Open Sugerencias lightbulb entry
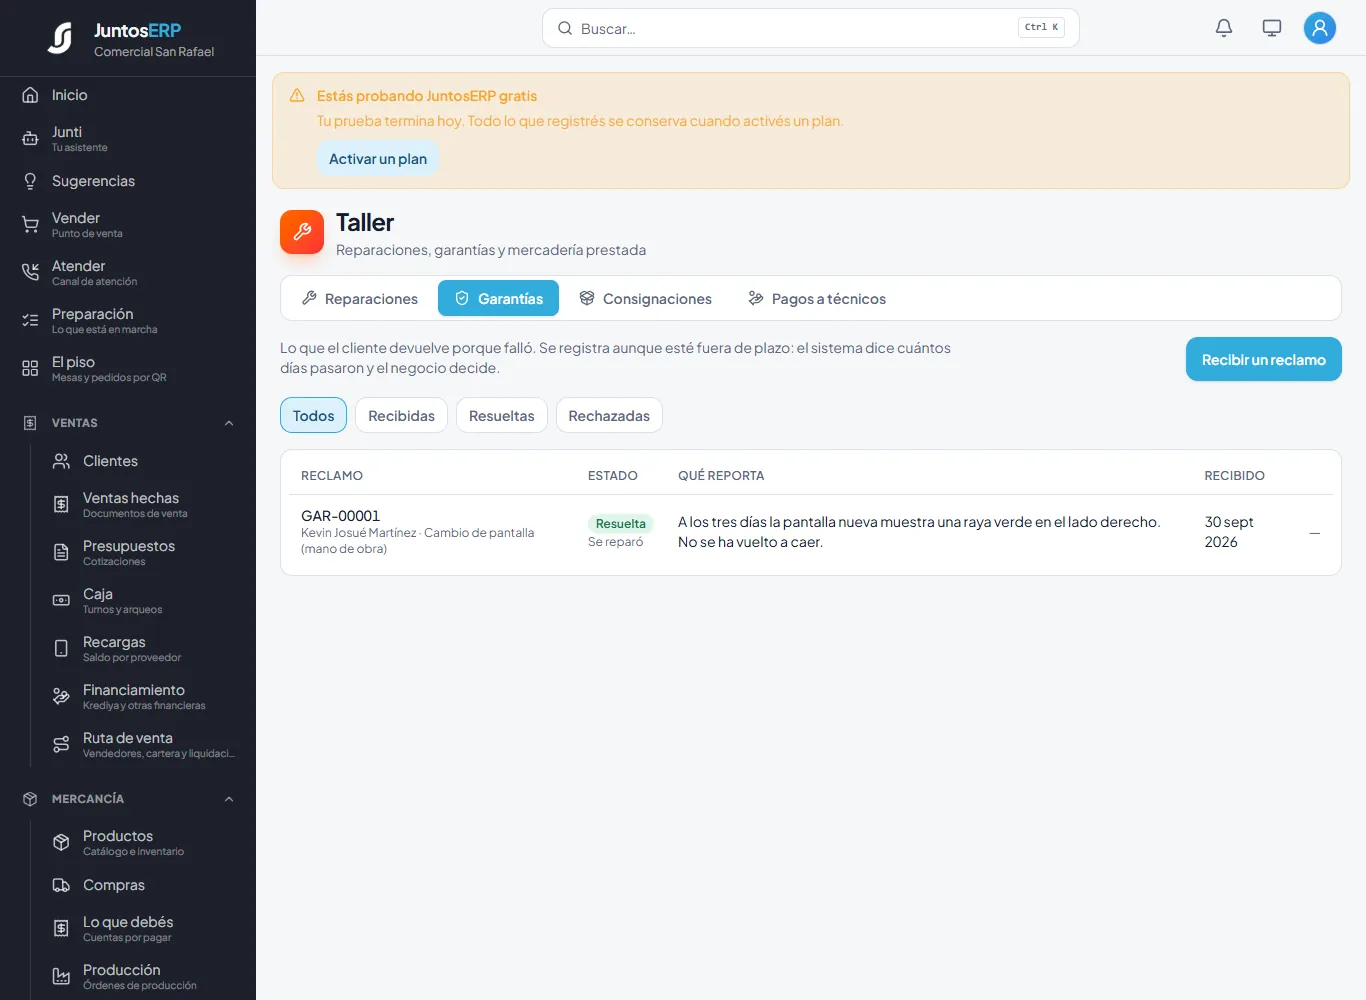The width and height of the screenshot is (1366, 1000). 128,181
